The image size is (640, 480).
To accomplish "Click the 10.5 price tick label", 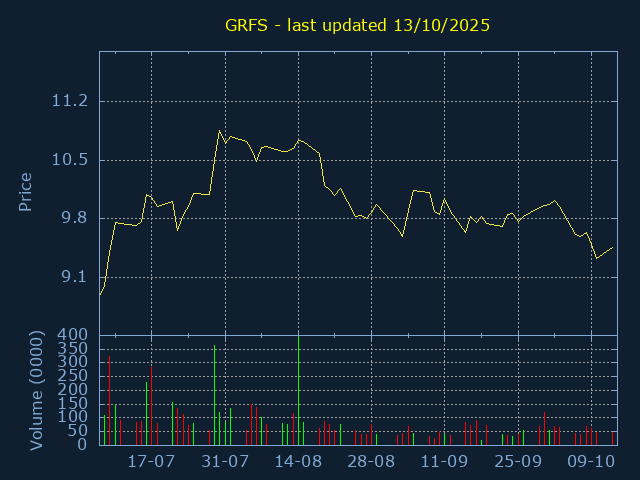I will coord(69,160).
